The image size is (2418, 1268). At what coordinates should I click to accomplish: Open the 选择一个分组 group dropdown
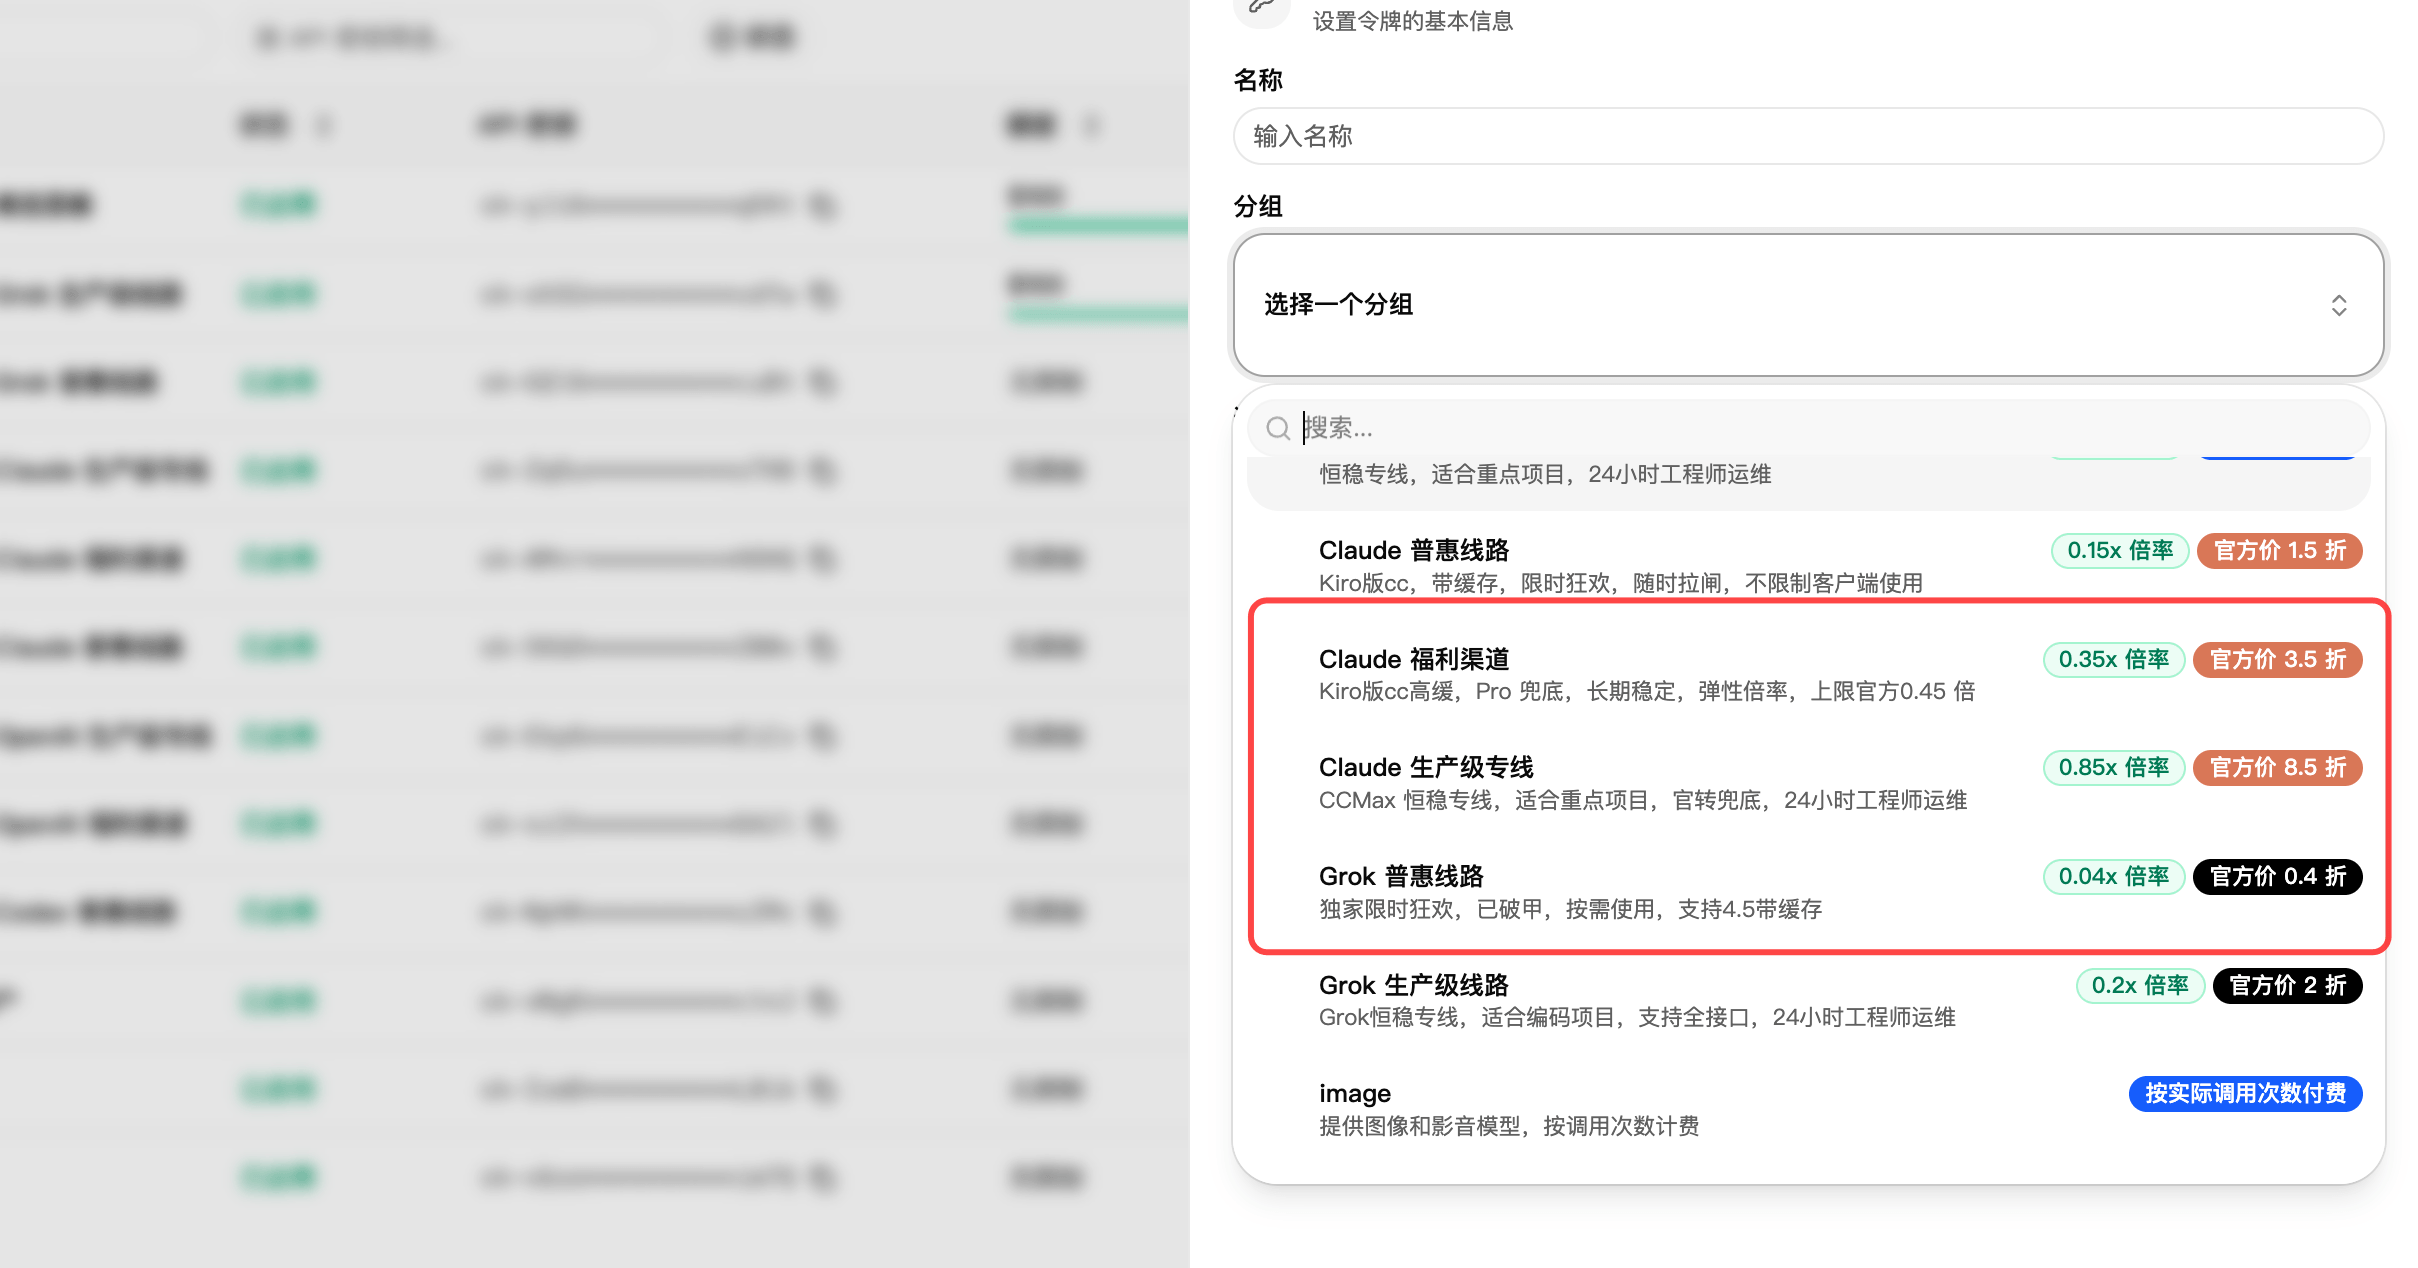pos(1808,305)
